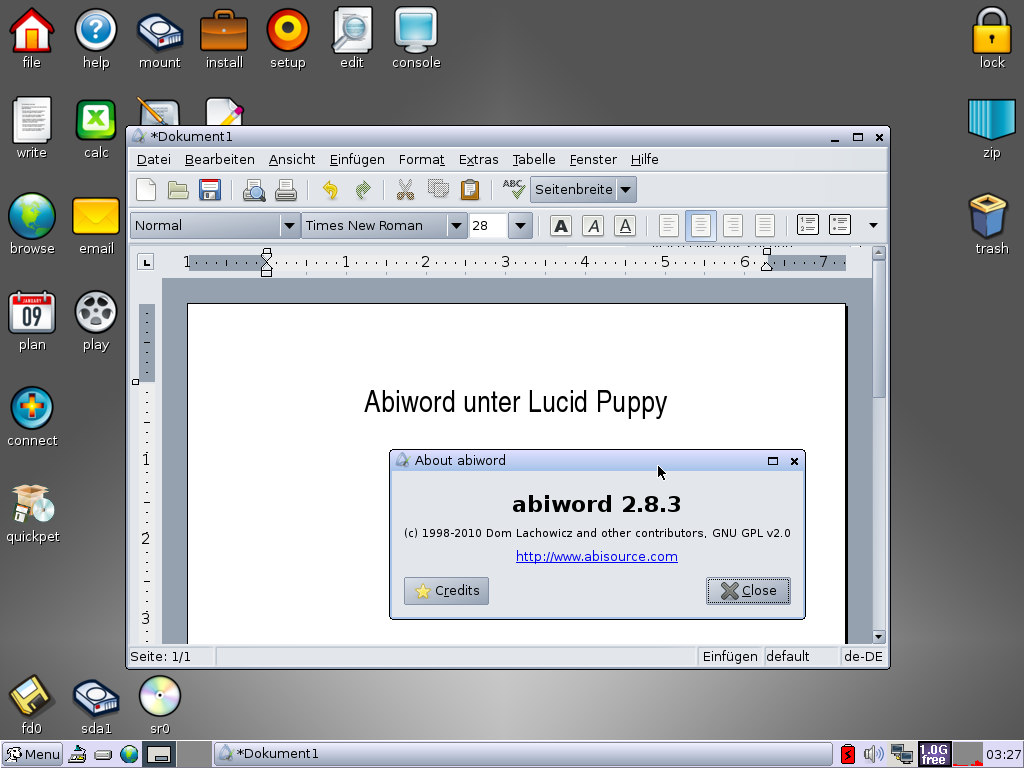This screenshot has height=768, width=1024.
Task: Expand the formatting toolbar overflow arrow
Action: (x=873, y=226)
